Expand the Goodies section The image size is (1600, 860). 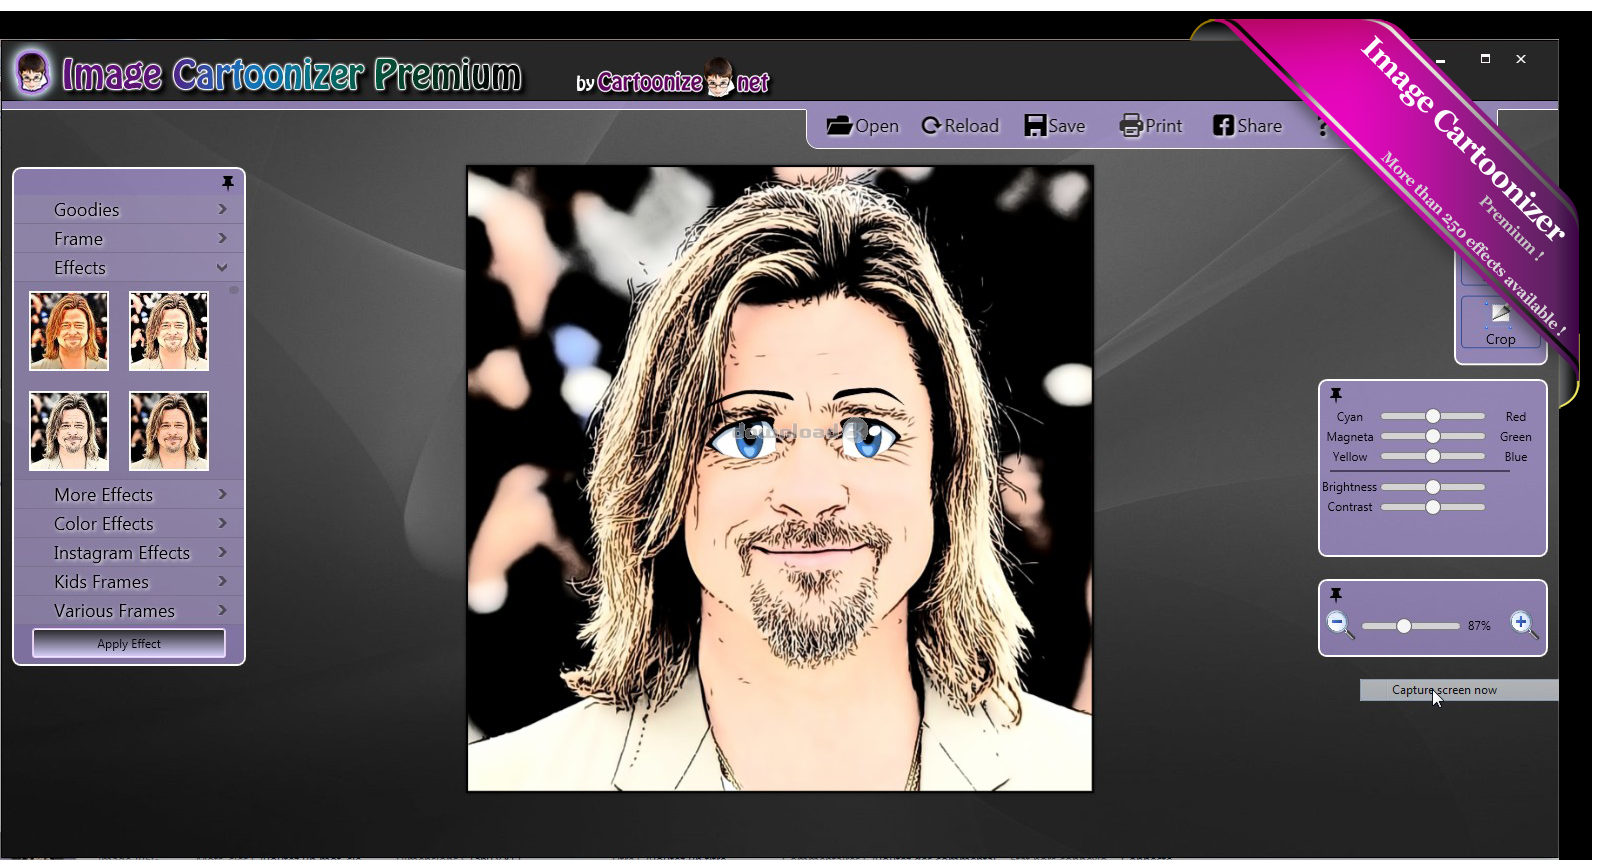click(x=129, y=210)
